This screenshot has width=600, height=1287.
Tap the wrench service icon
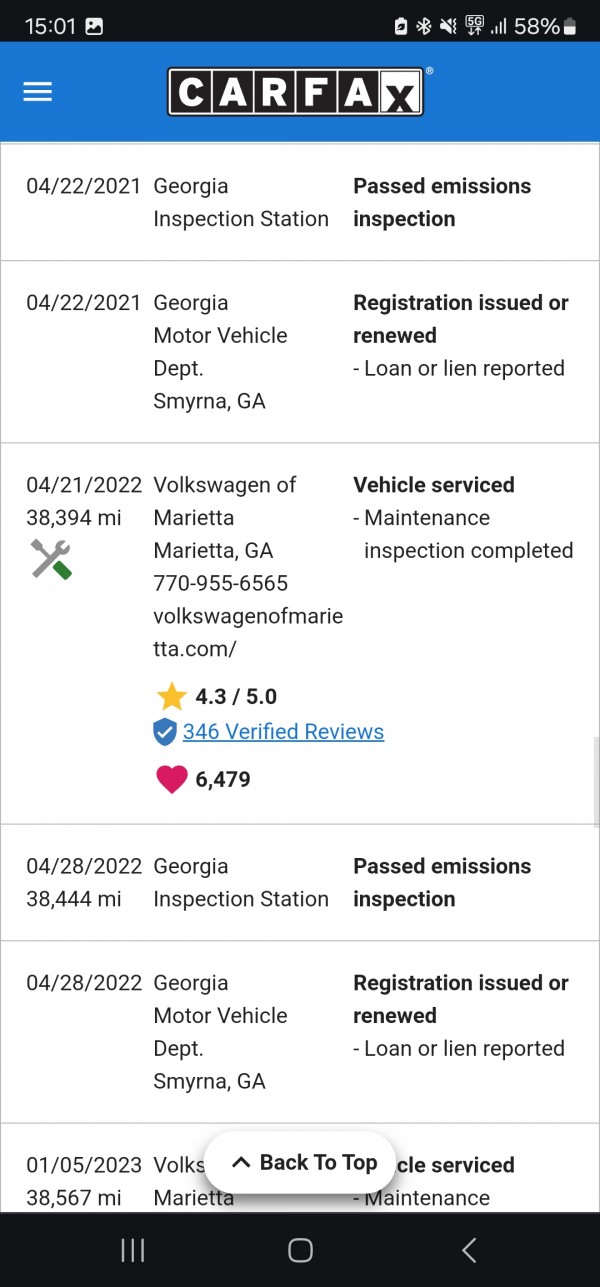click(51, 559)
